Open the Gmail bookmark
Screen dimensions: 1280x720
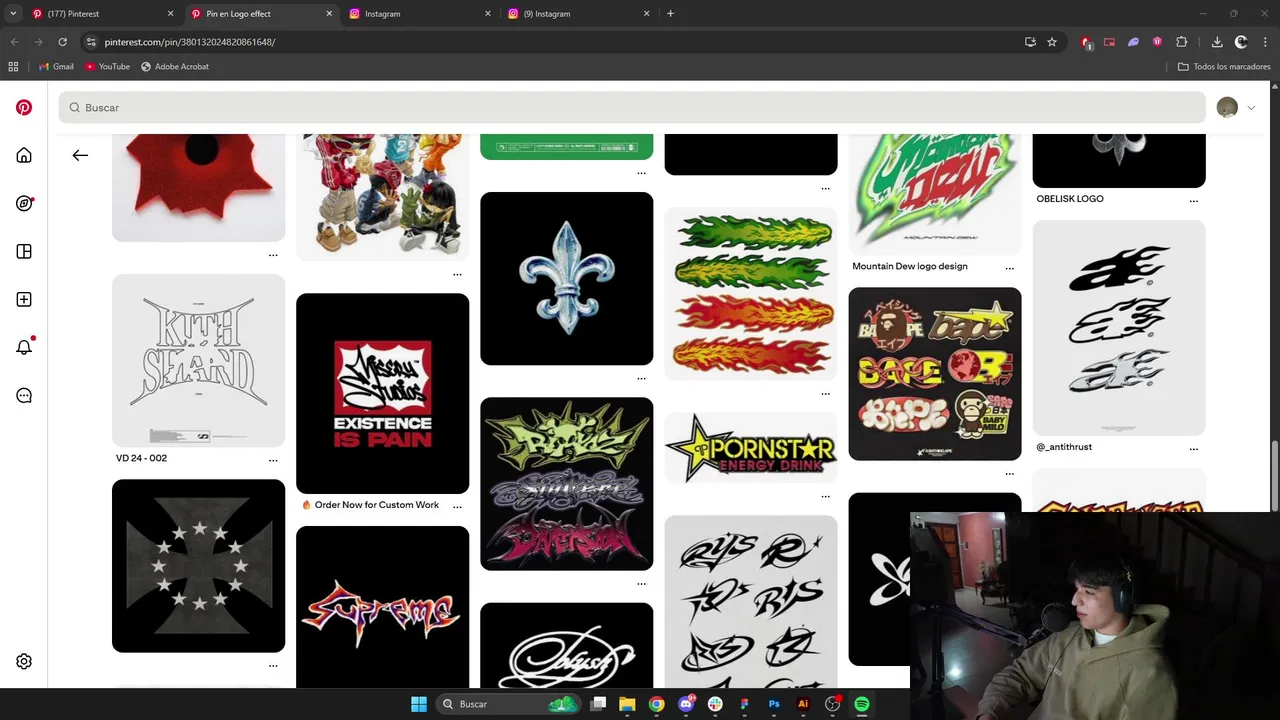click(x=56, y=67)
